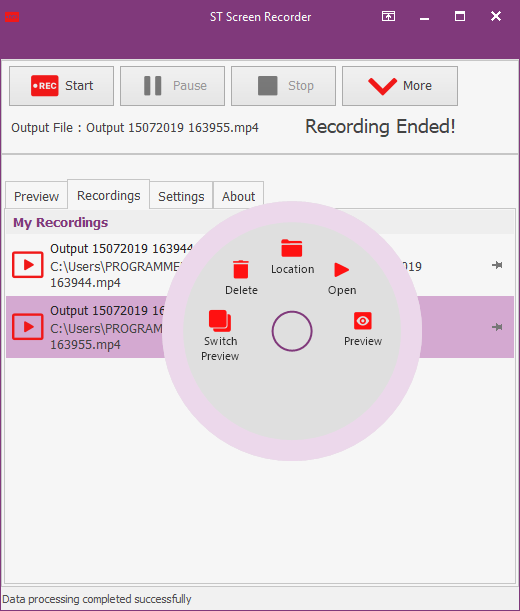This screenshot has height=611, width=520.
Task: Play the Output 15072019 163944 recording thumbnail
Action: [28, 265]
